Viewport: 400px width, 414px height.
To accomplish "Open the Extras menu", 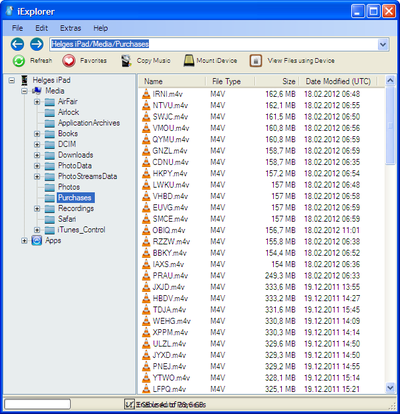I will coord(70,28).
